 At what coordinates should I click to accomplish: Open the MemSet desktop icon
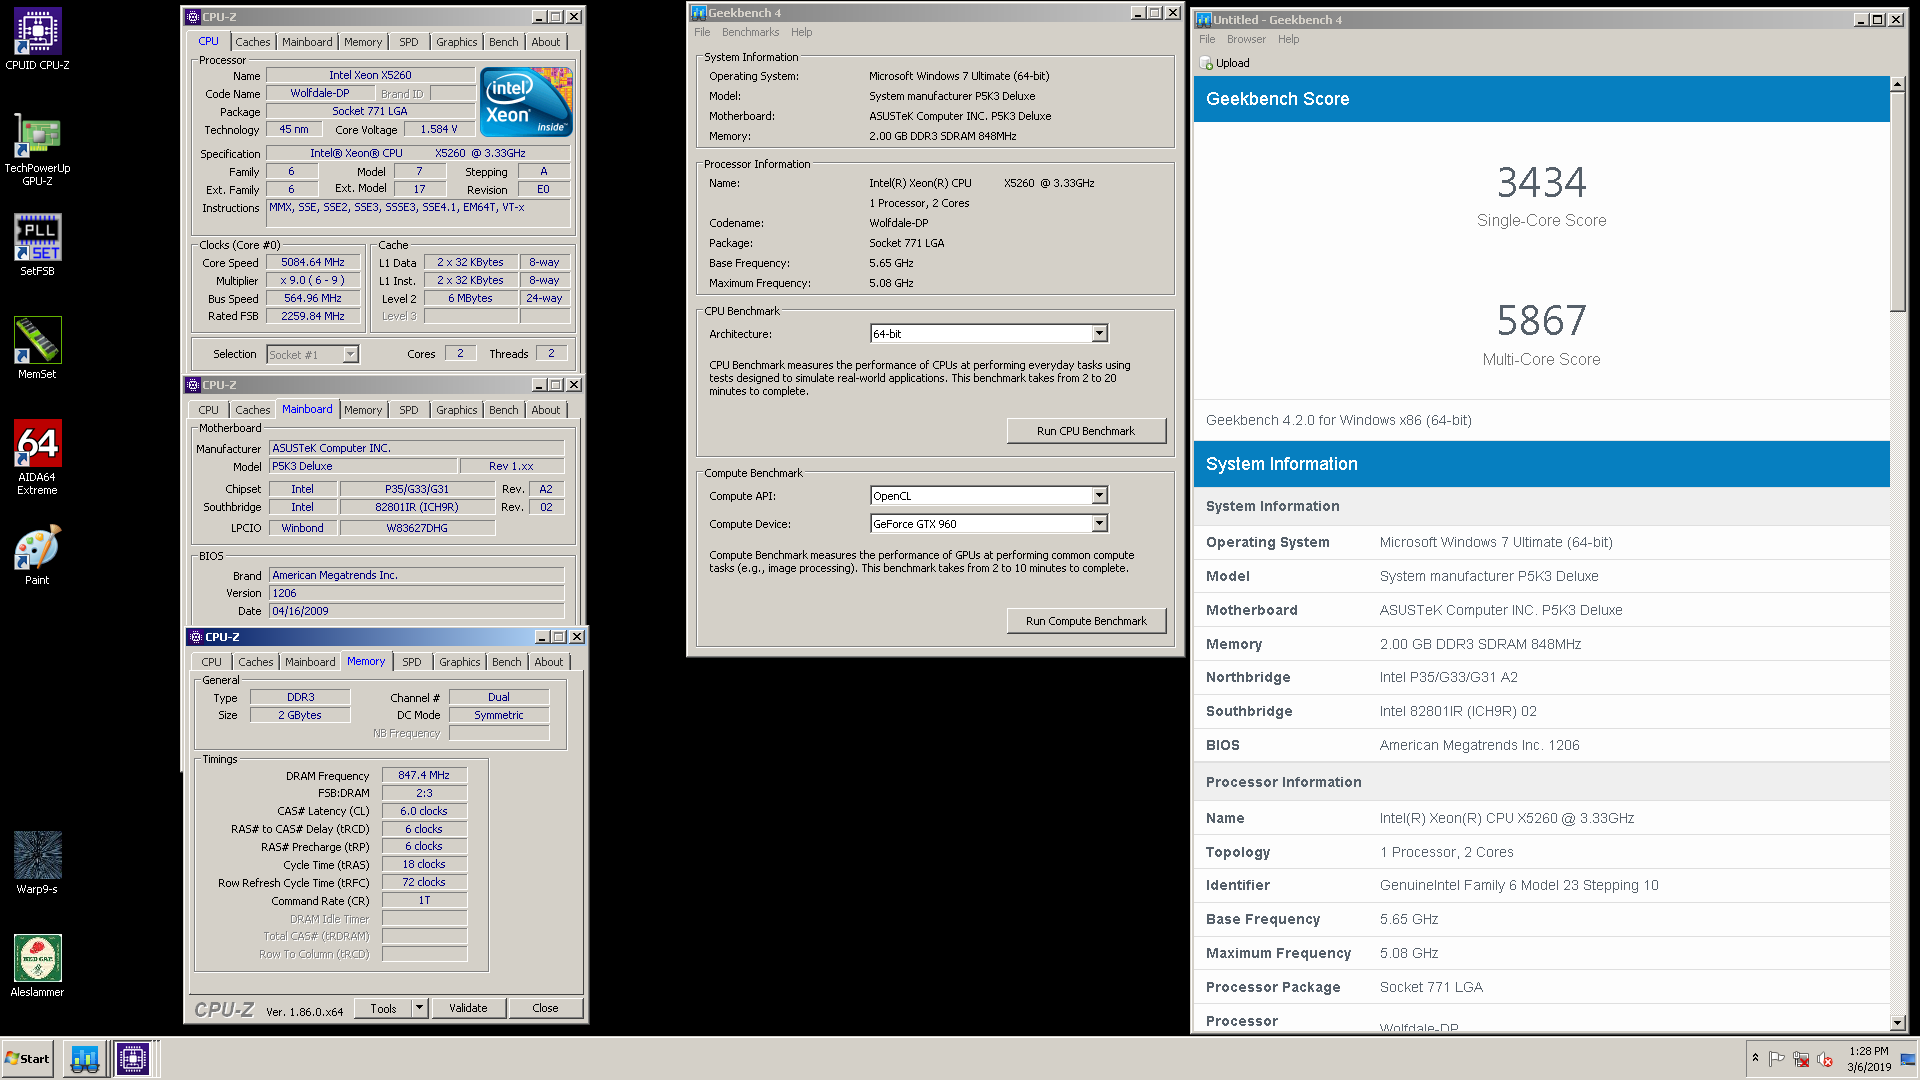pyautogui.click(x=37, y=347)
